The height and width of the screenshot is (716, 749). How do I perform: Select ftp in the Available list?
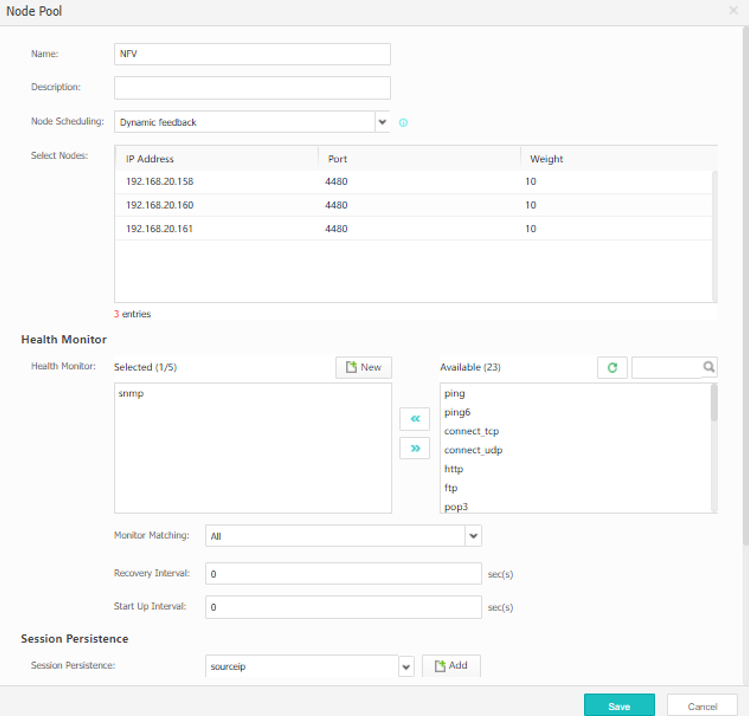[450, 488]
